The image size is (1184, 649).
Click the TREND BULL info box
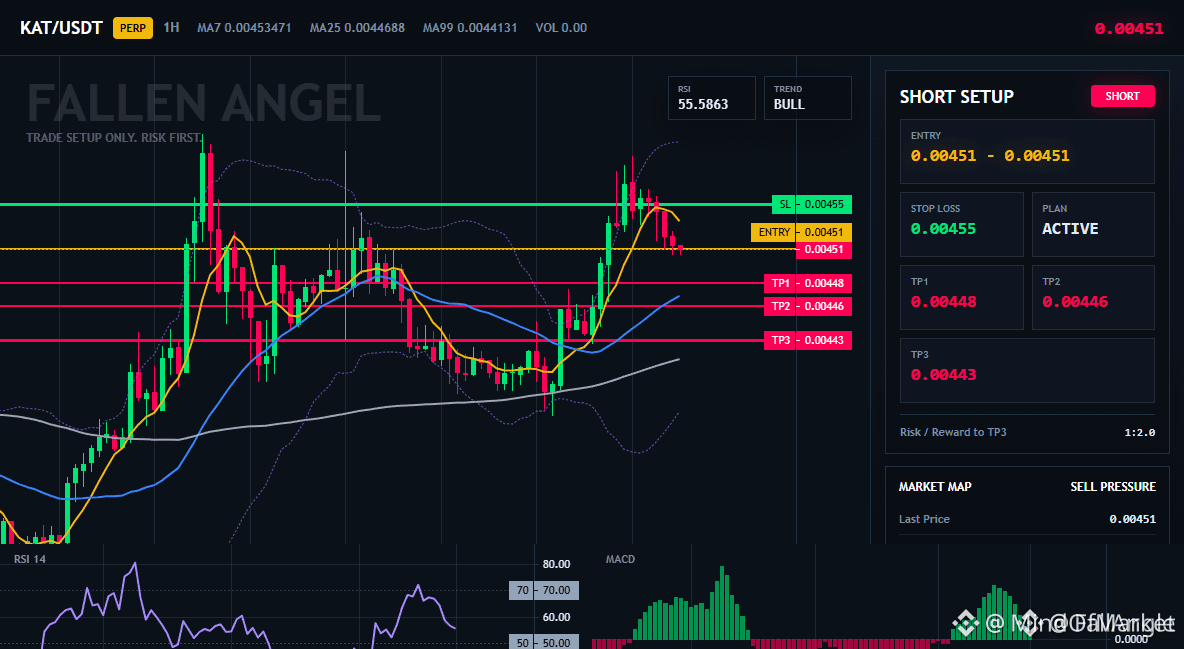pyautogui.click(x=807, y=98)
